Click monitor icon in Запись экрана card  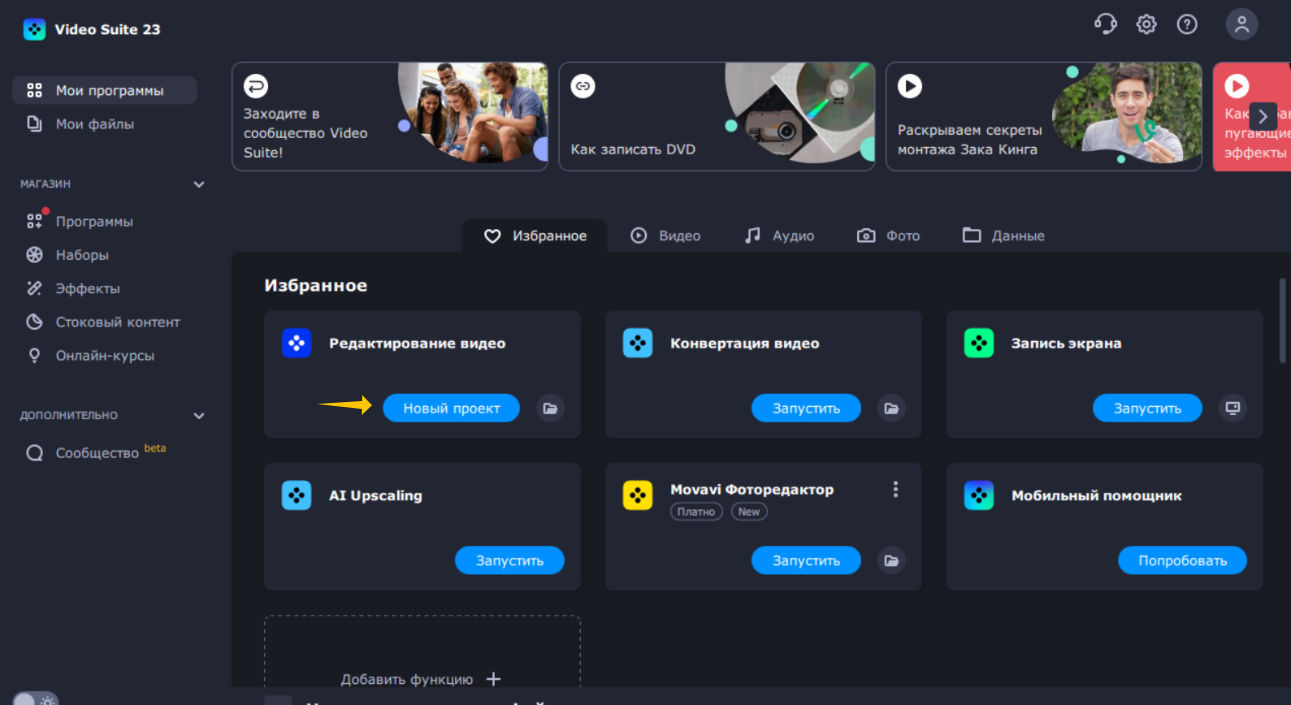[x=1232, y=408]
